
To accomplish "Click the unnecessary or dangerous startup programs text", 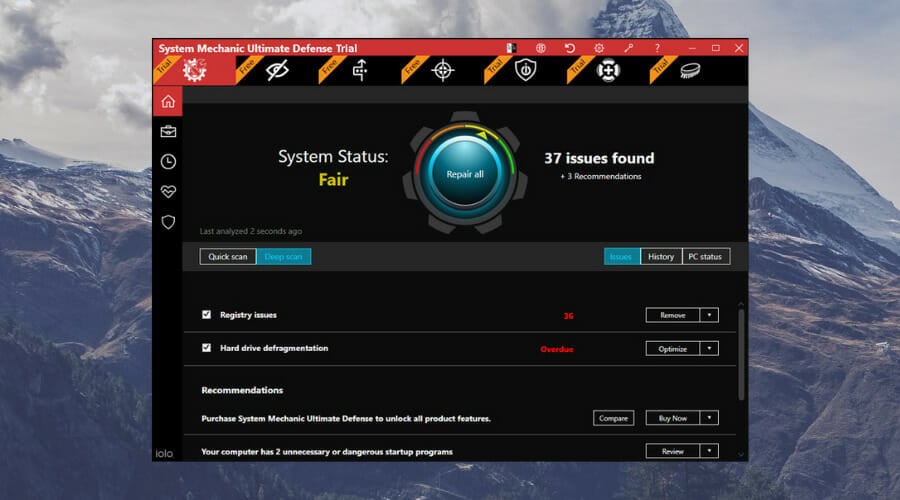I will tap(327, 452).
